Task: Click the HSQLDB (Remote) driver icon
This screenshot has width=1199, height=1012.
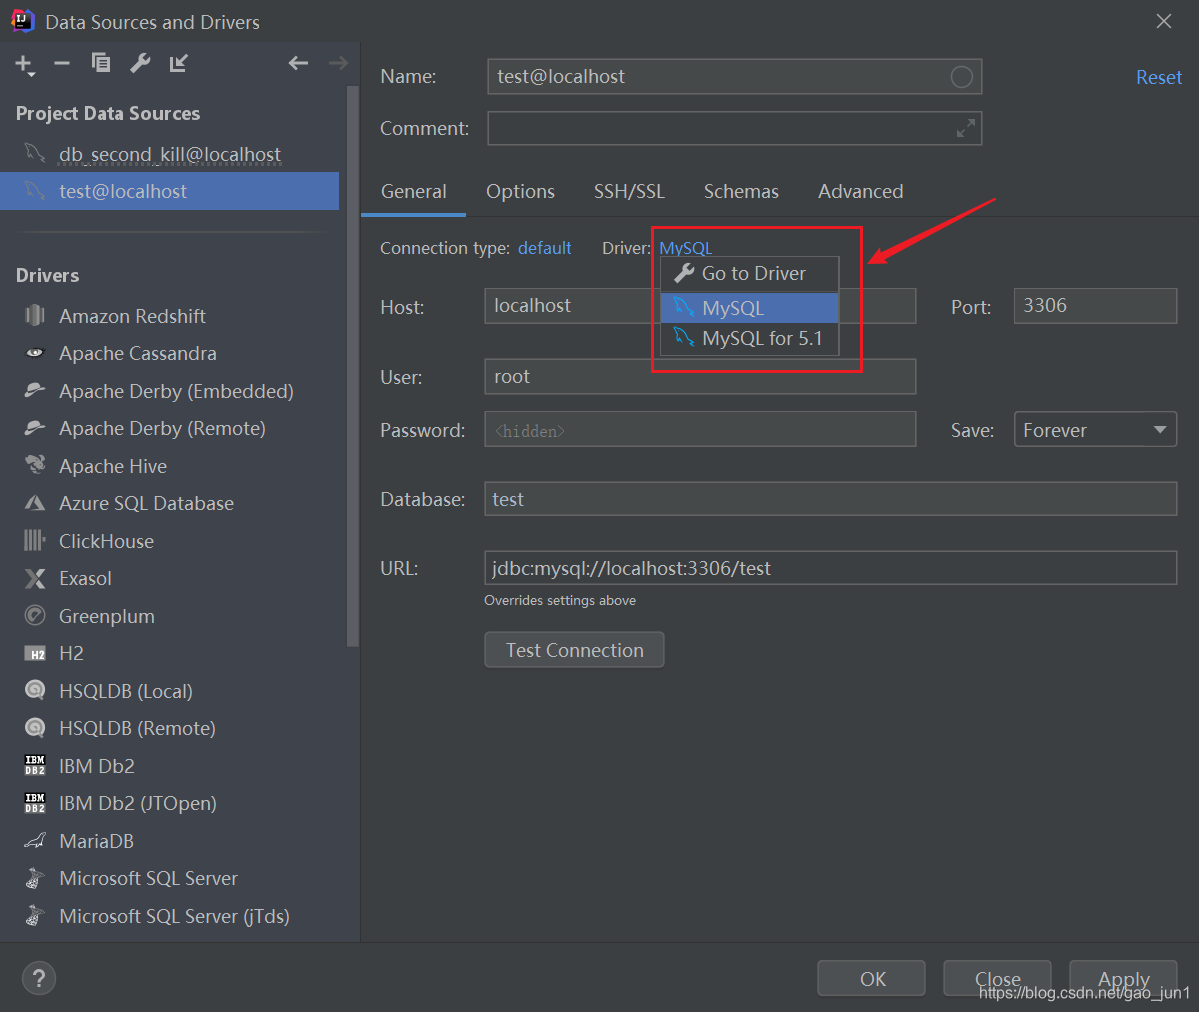Action: coord(34,727)
